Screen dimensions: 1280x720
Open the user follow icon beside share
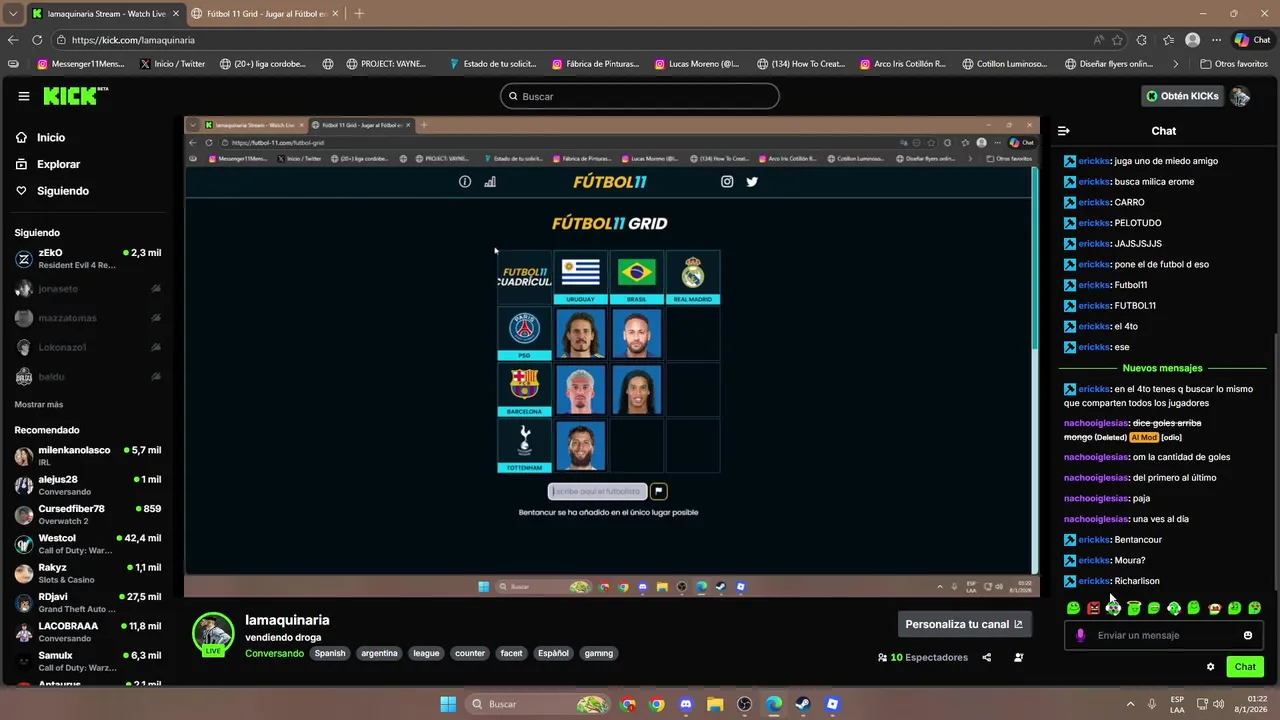point(1018,657)
